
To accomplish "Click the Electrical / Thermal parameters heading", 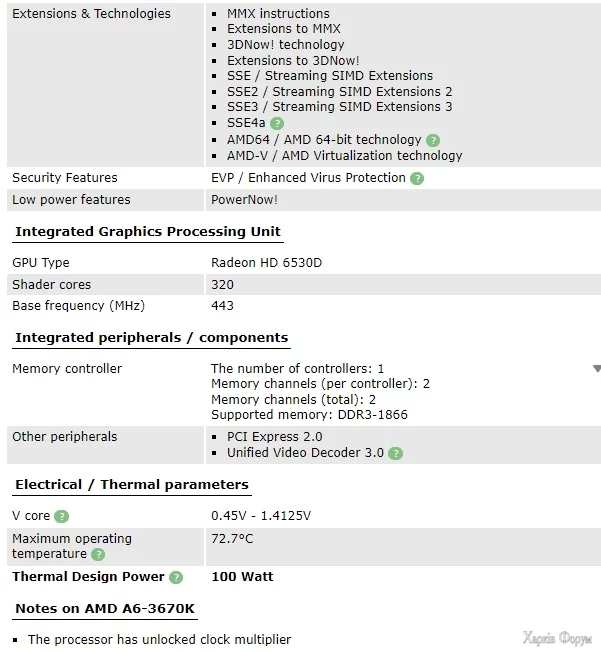I will click(x=131, y=485).
